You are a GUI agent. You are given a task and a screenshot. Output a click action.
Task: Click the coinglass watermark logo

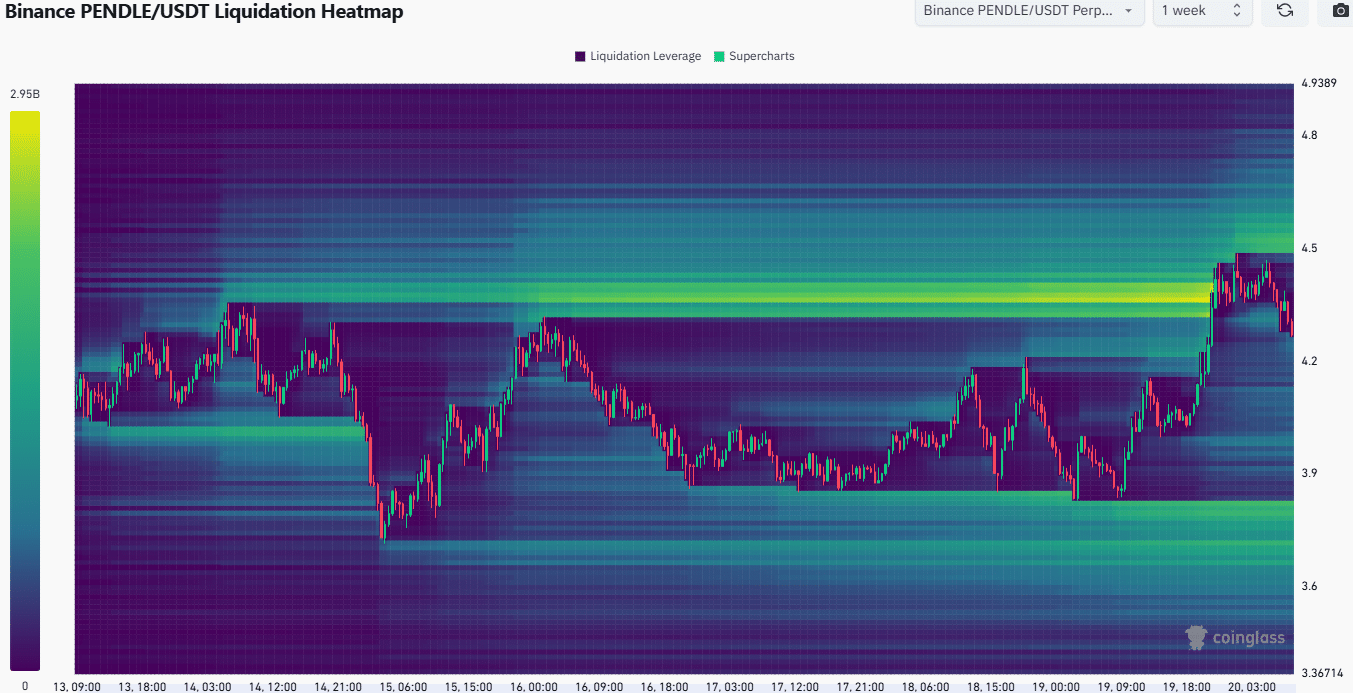pos(1235,637)
